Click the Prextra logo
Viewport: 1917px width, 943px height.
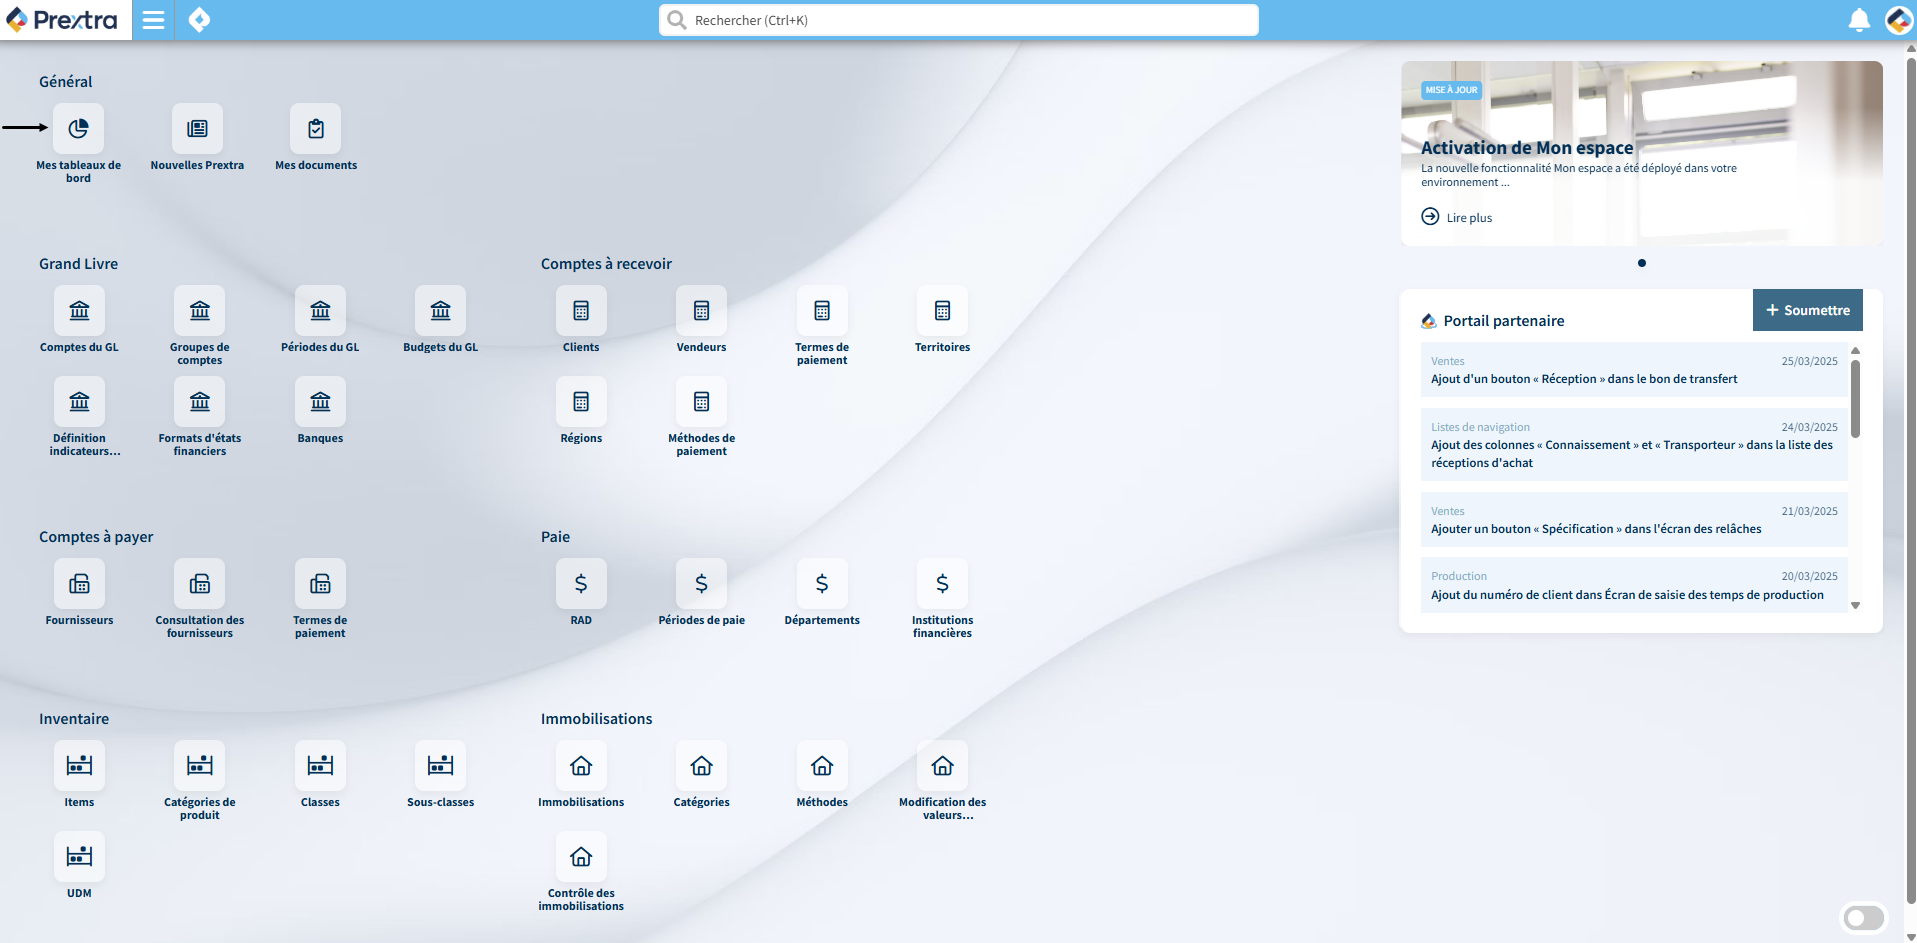(x=62, y=20)
